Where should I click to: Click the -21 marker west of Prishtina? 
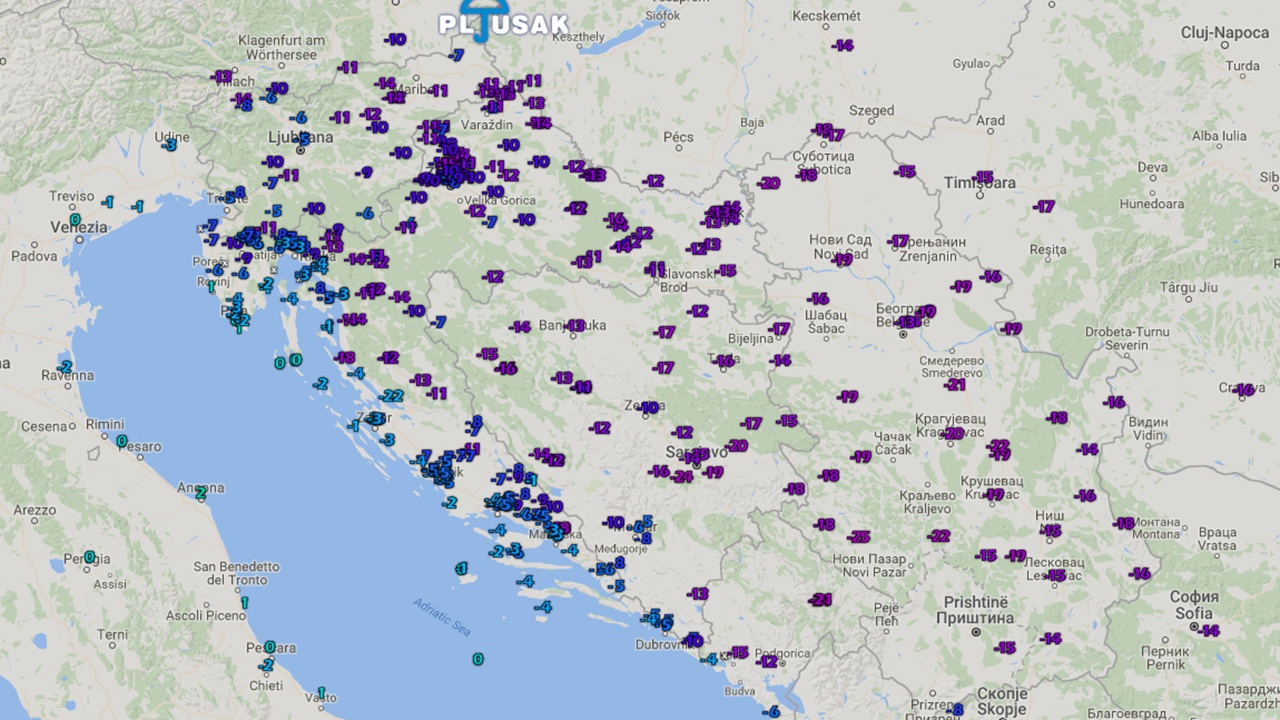822,600
